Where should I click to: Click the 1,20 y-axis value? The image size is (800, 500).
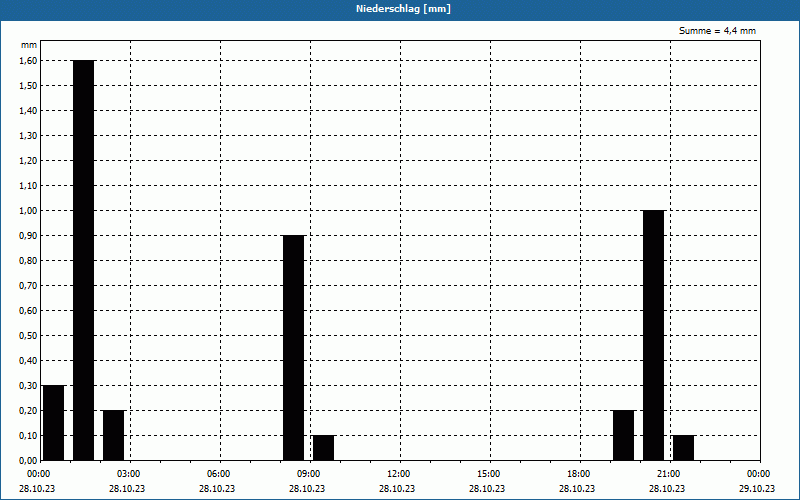tap(28, 161)
